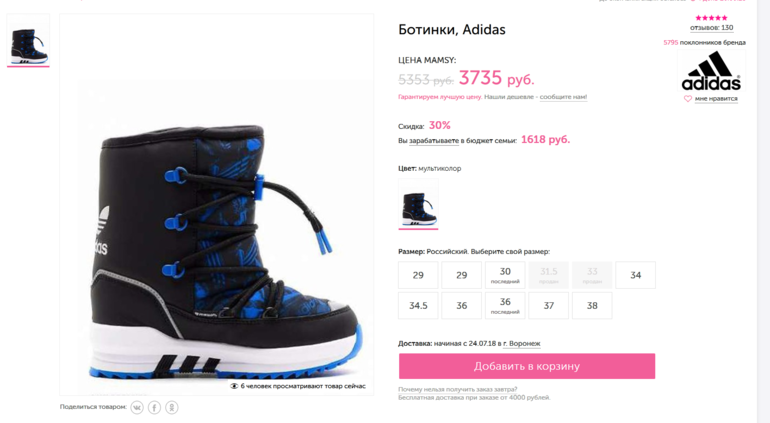770x423 pixels.
Task: Choose size 34.5
Action: click(418, 306)
